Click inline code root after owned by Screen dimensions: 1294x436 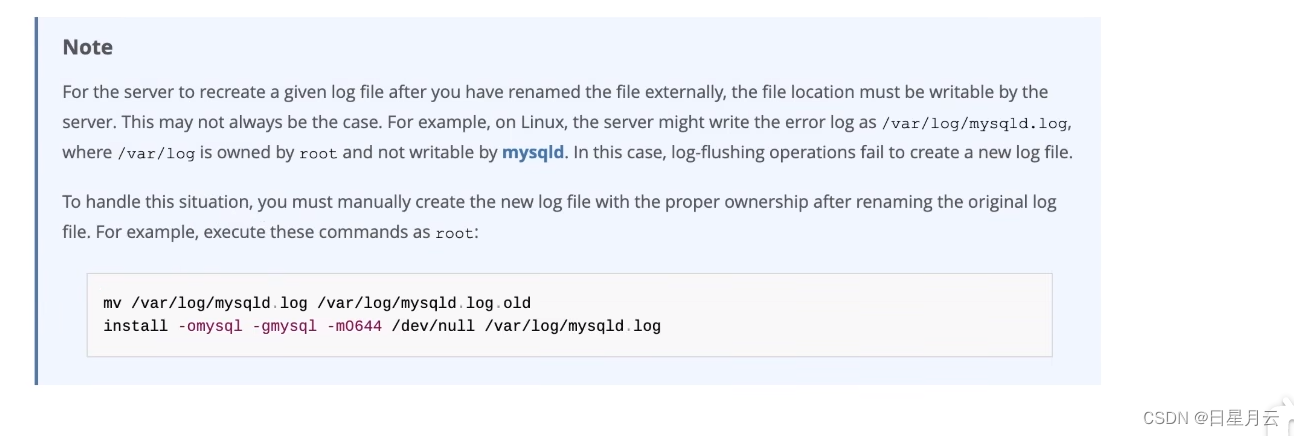(x=319, y=153)
